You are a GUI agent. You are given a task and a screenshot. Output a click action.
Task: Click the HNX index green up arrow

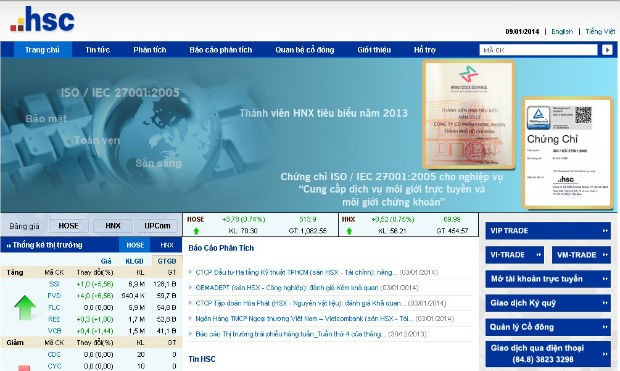click(349, 231)
